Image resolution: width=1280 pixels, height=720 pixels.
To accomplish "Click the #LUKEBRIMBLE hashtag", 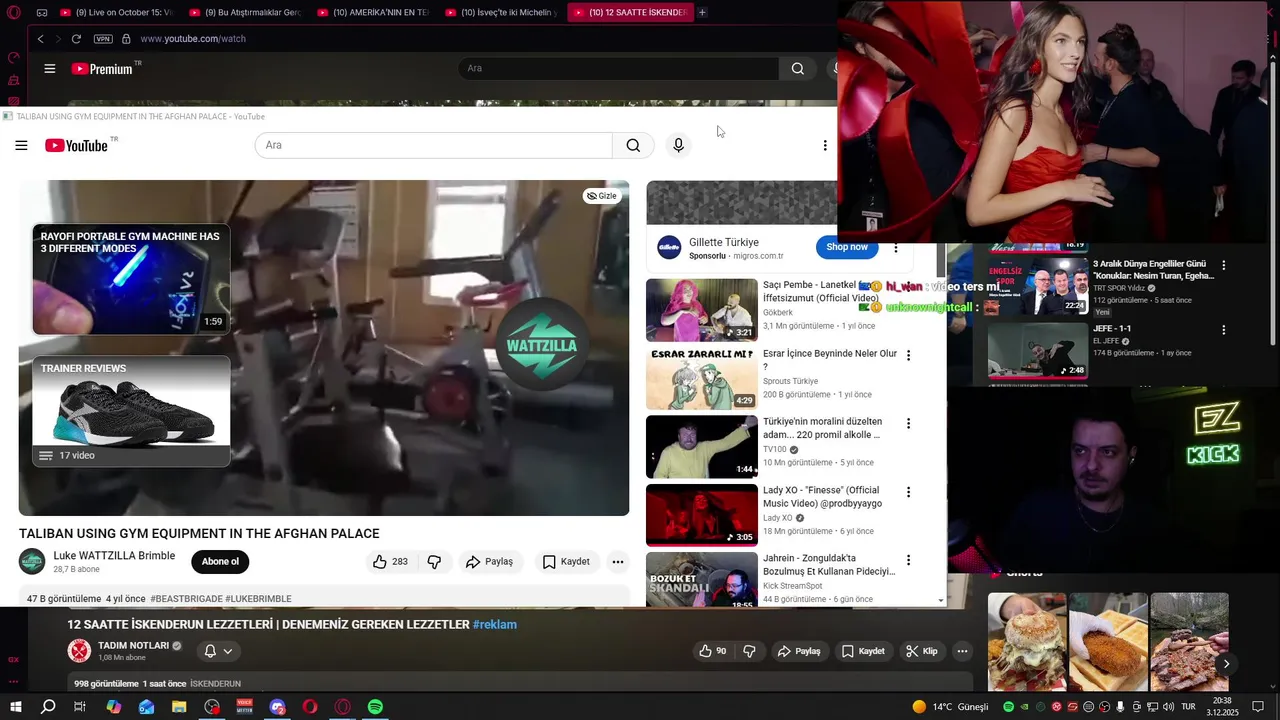I will (258, 599).
